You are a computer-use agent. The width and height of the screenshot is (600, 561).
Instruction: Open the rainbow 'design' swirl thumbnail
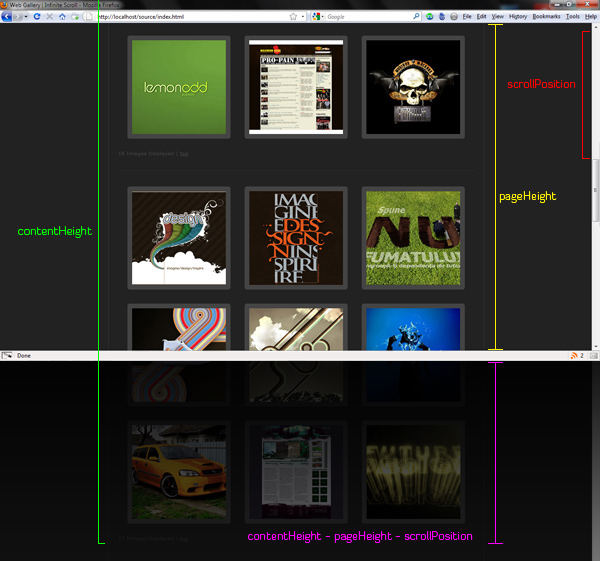(x=179, y=238)
